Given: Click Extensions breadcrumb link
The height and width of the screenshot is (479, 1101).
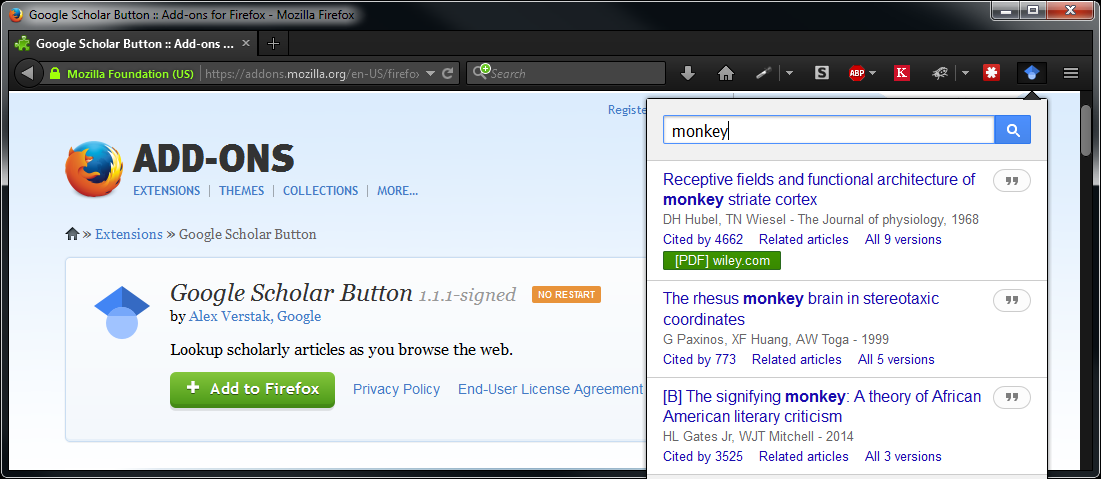Looking at the screenshot, I should pyautogui.click(x=128, y=234).
